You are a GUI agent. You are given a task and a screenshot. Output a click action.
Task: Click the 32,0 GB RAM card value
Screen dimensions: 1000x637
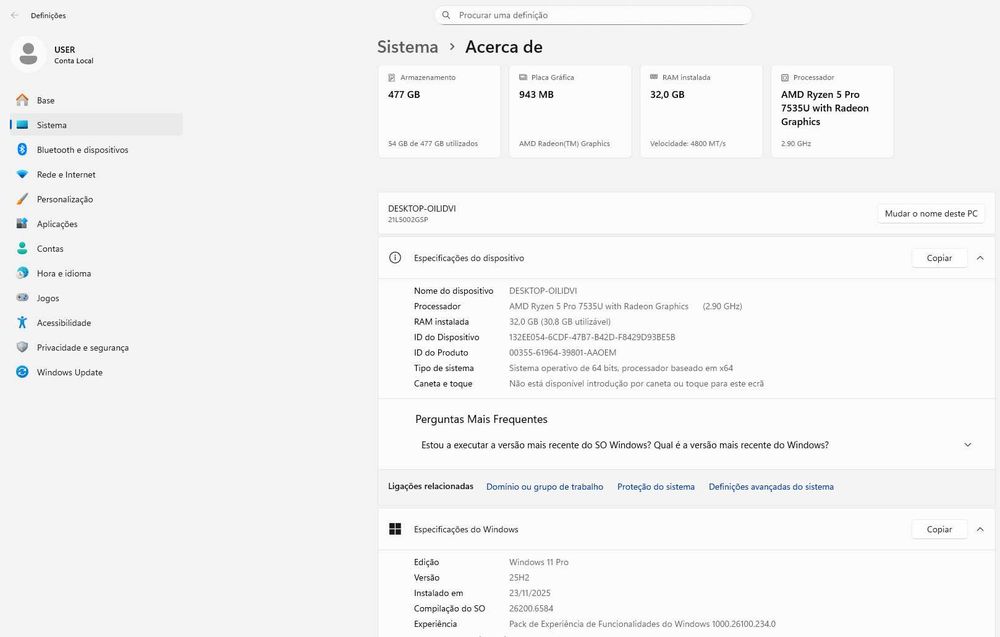(667, 94)
